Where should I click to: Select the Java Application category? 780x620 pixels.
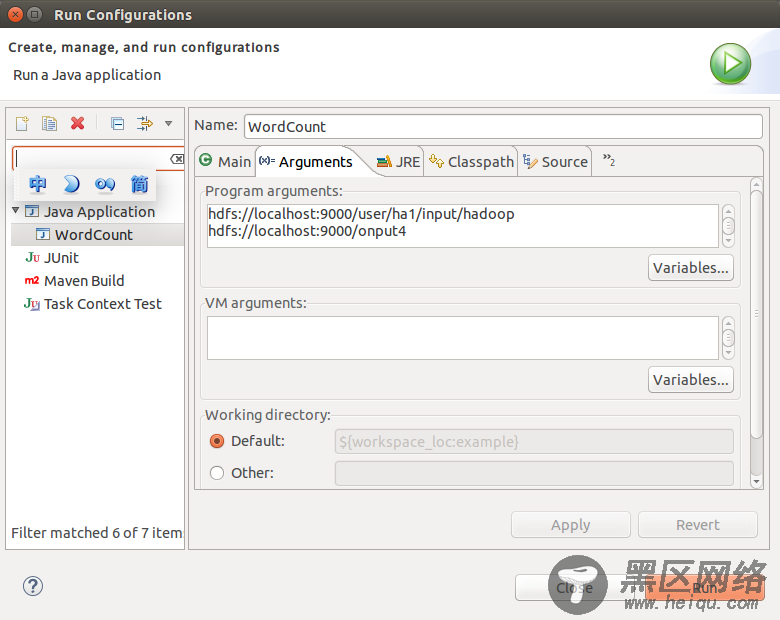coord(99,211)
